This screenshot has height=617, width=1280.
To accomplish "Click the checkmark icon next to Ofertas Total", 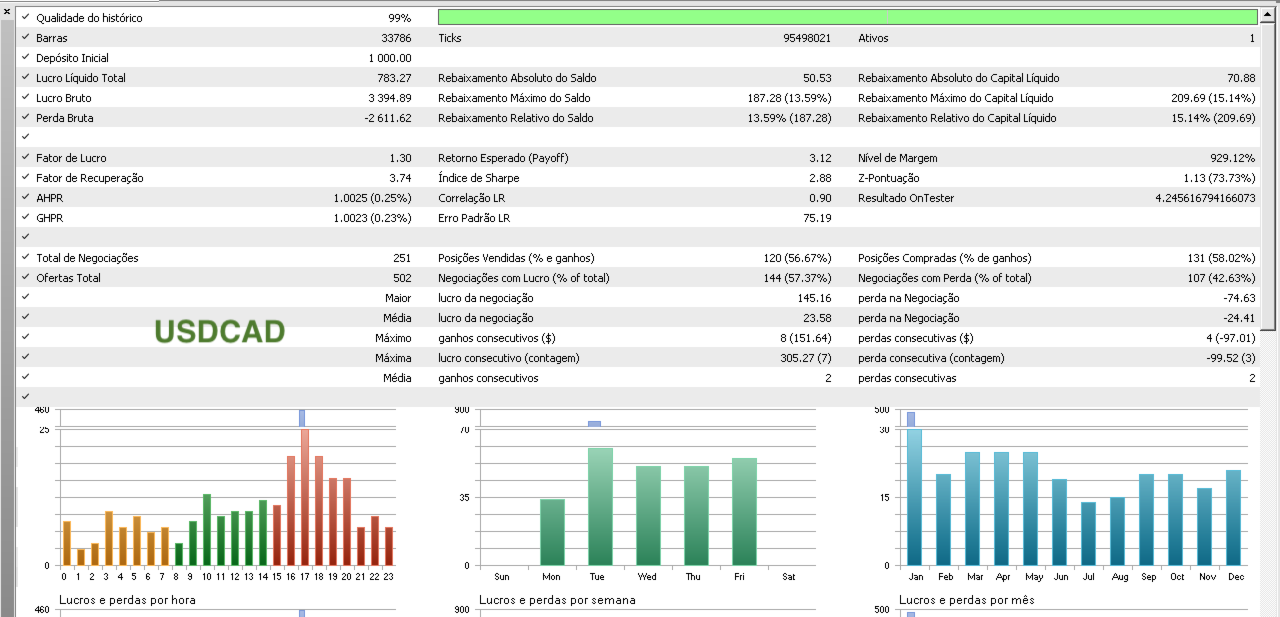I will pos(25,278).
